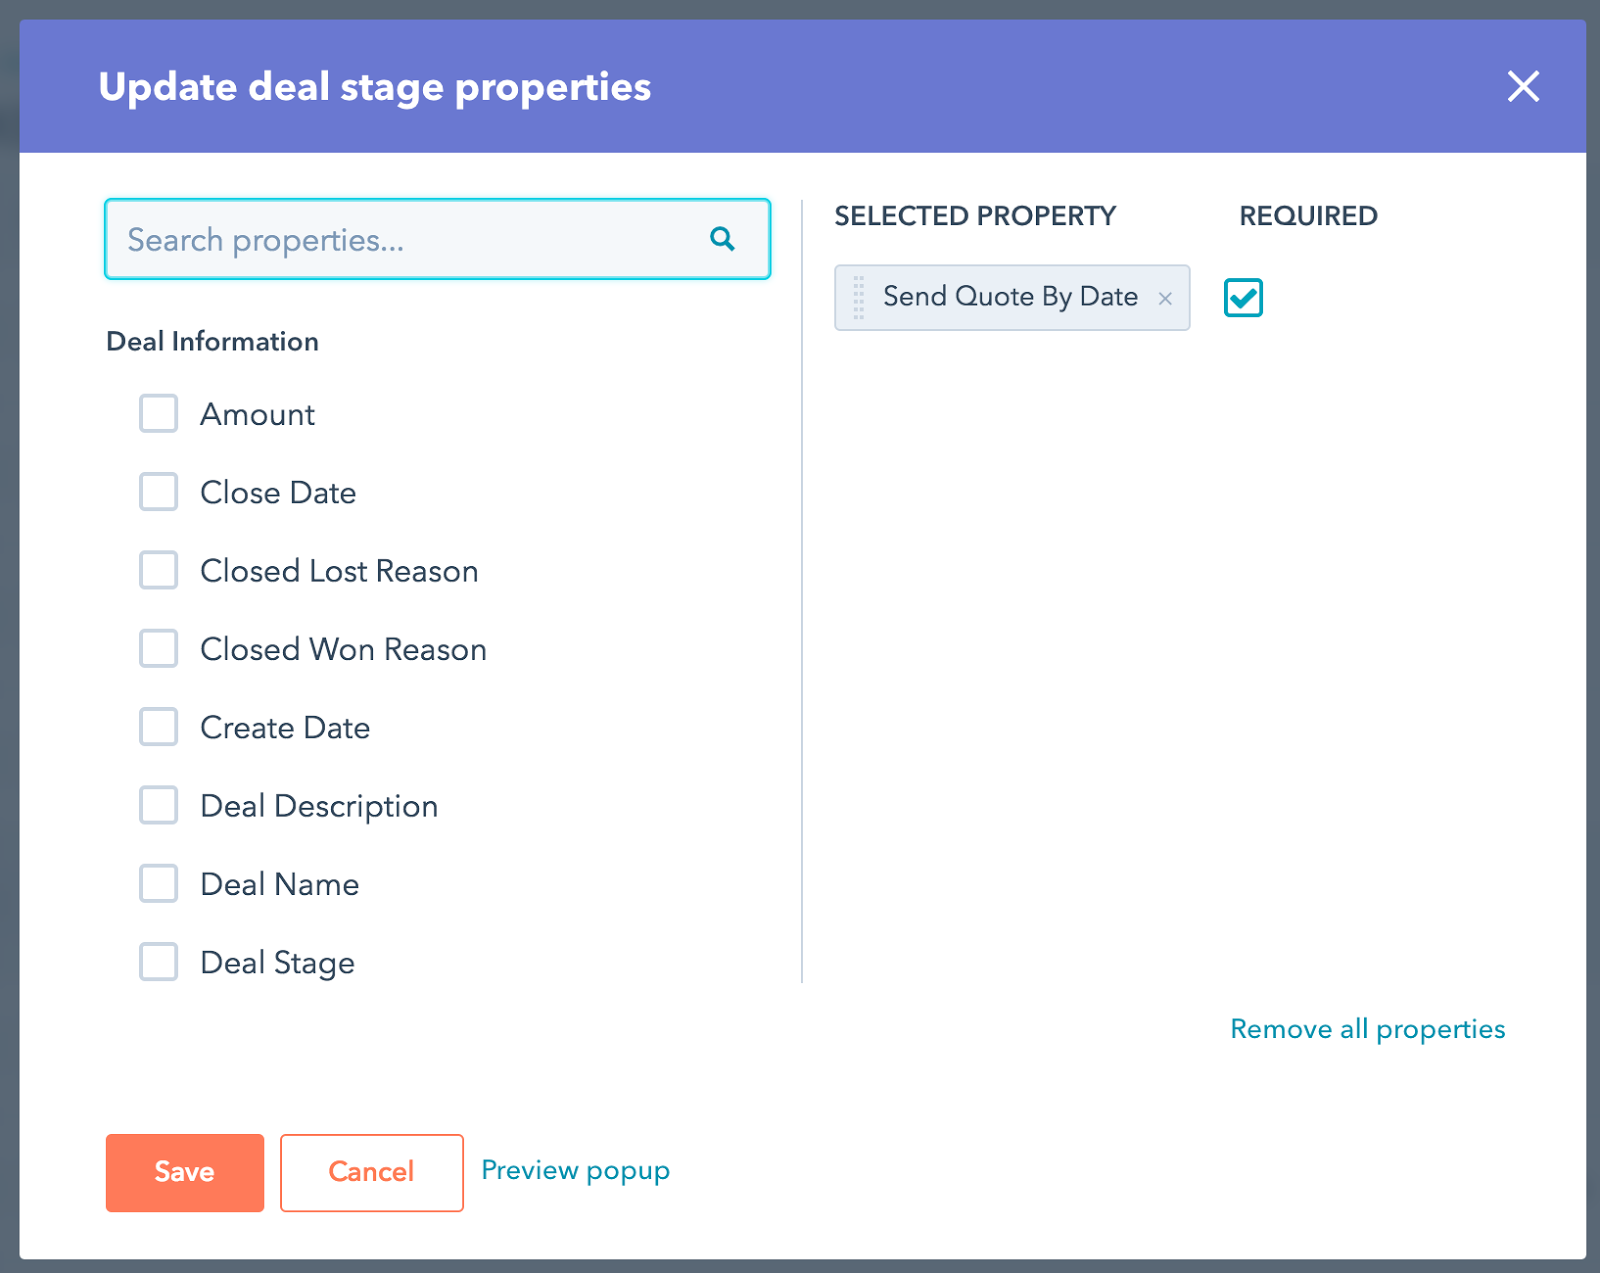This screenshot has height=1273, width=1600.
Task: Click Remove all properties
Action: [1366, 1028]
